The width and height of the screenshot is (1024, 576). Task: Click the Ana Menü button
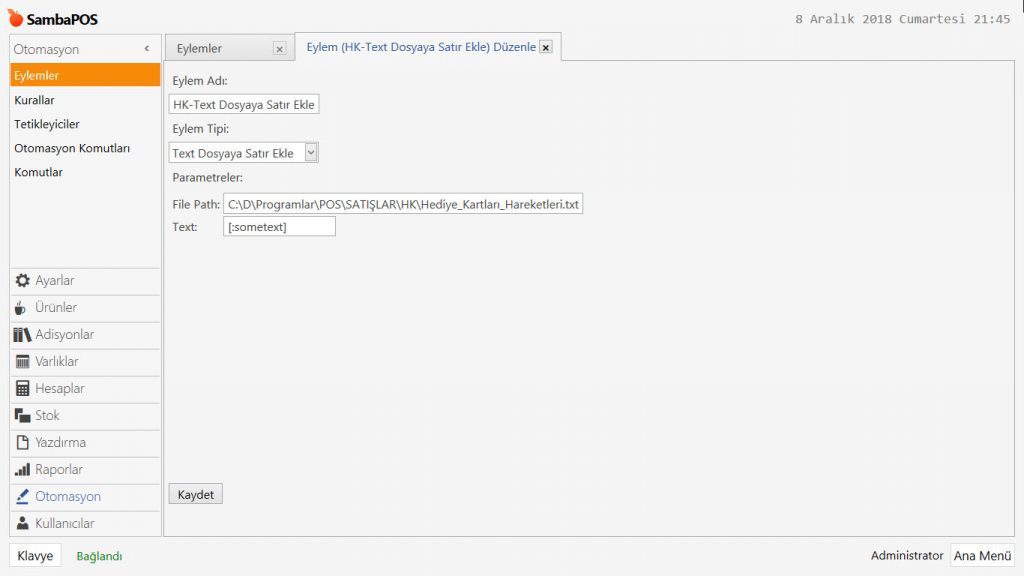(982, 556)
